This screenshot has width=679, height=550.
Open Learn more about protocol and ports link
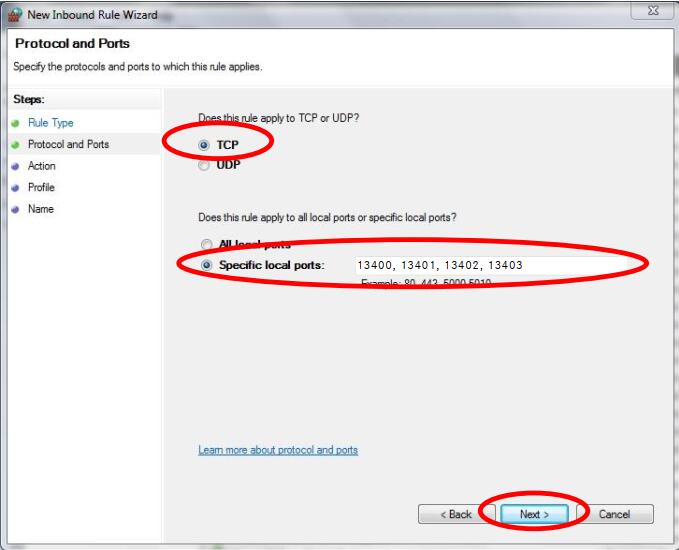pyautogui.click(x=278, y=450)
